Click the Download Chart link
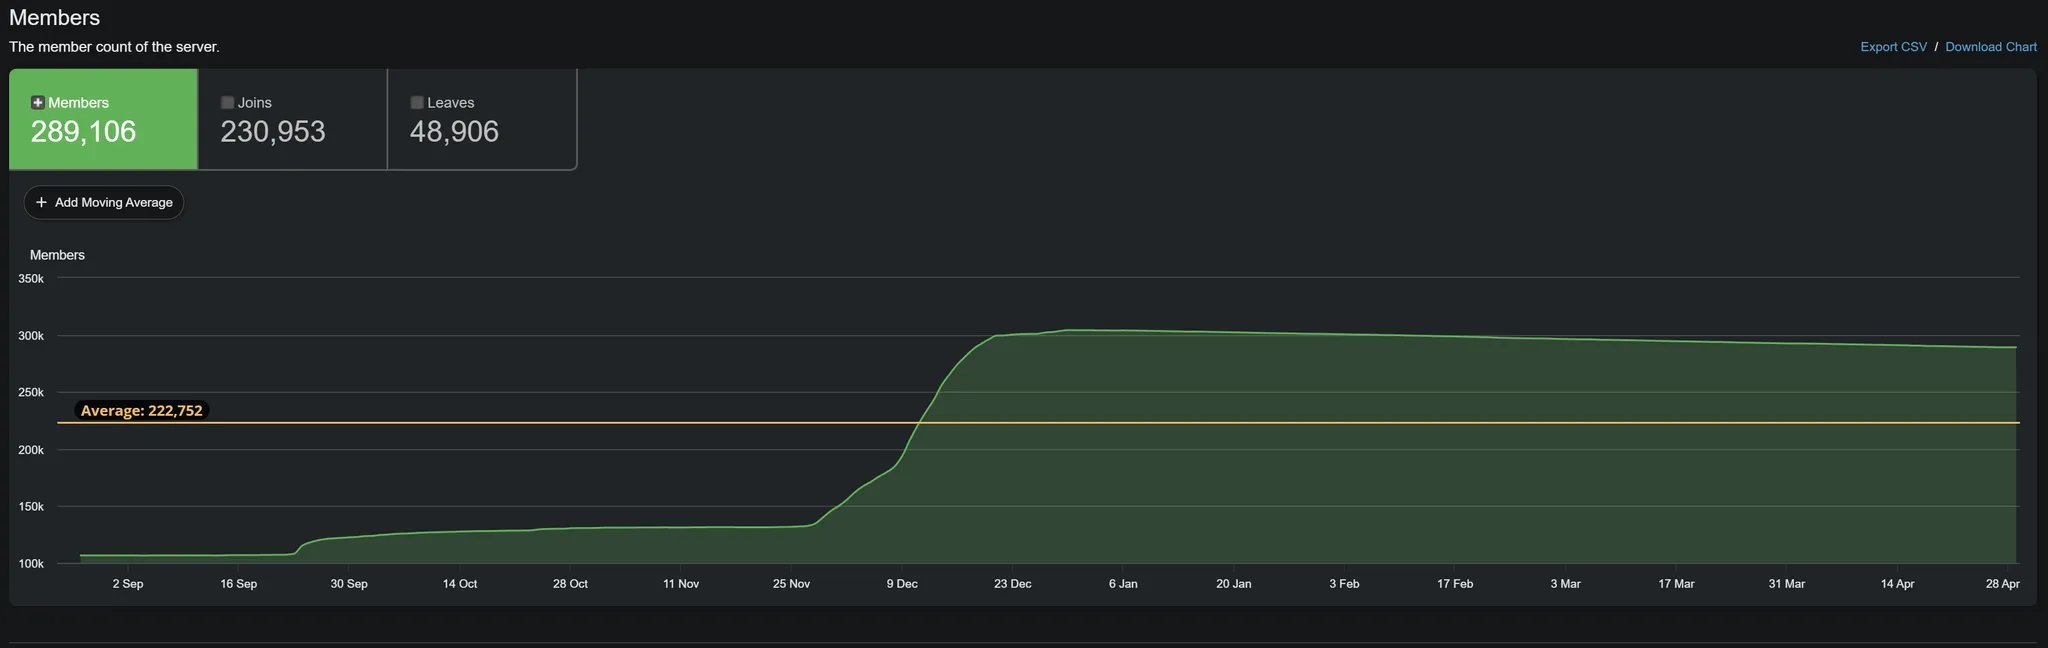 pyautogui.click(x=1990, y=47)
